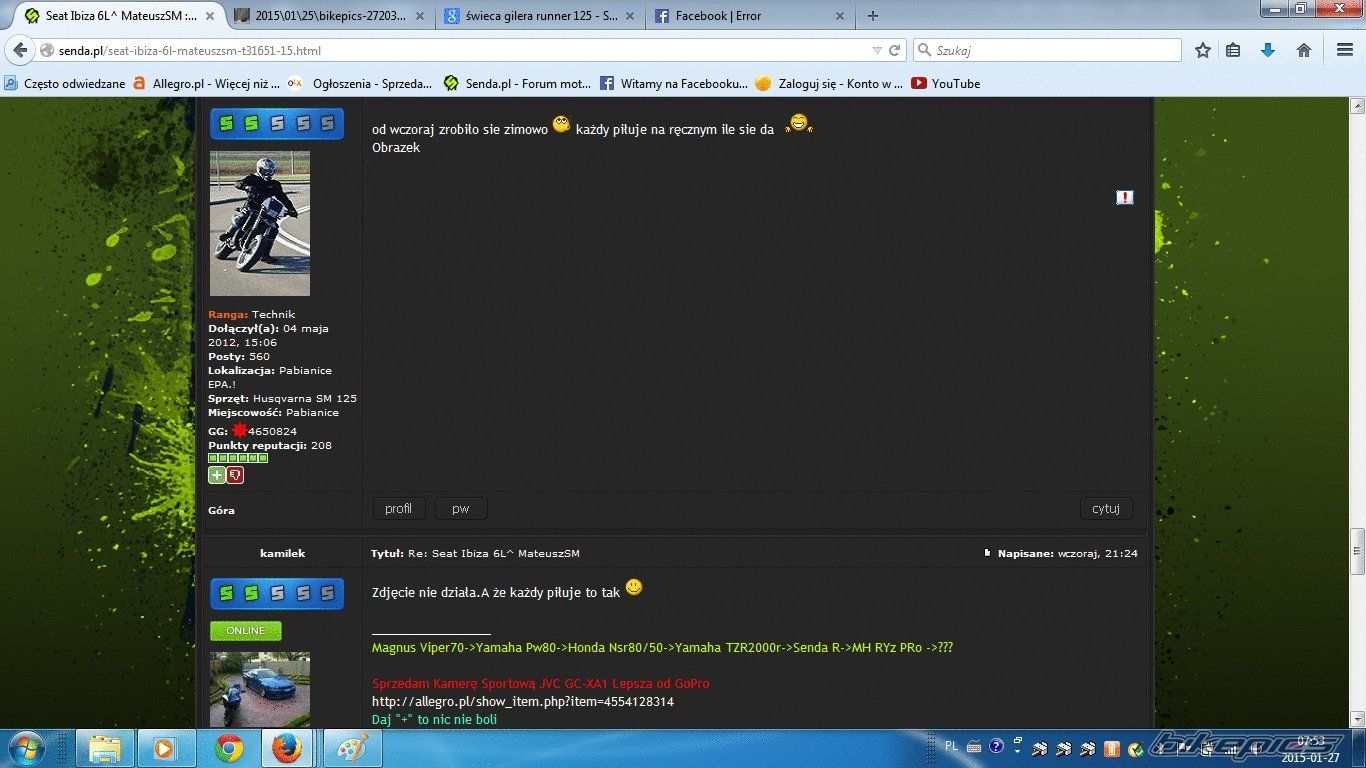Open the Obrazek link in the post

tap(396, 148)
